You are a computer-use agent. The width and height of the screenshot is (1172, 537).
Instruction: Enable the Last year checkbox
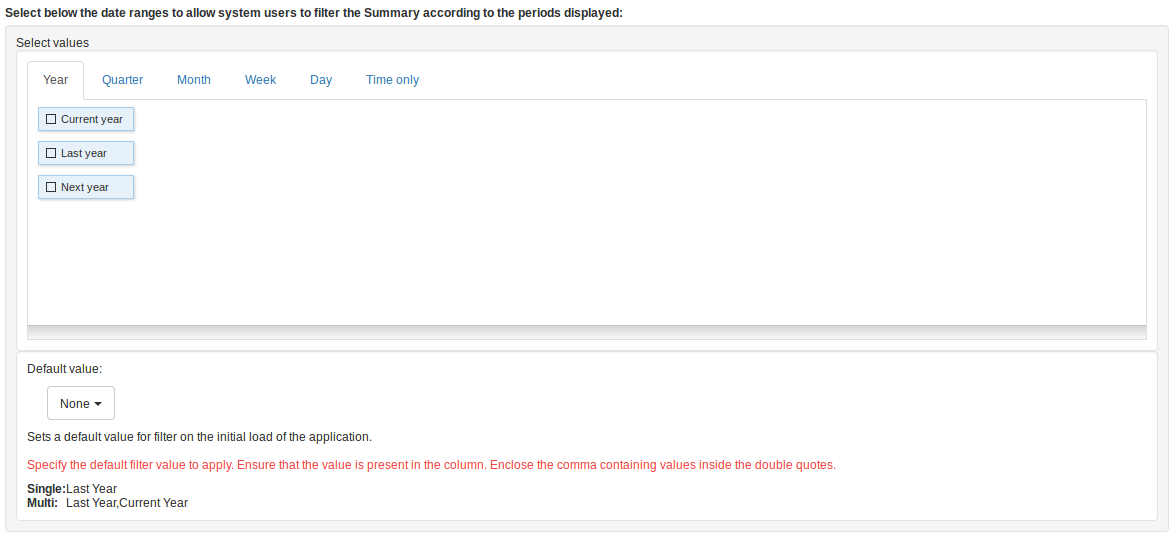[51, 153]
